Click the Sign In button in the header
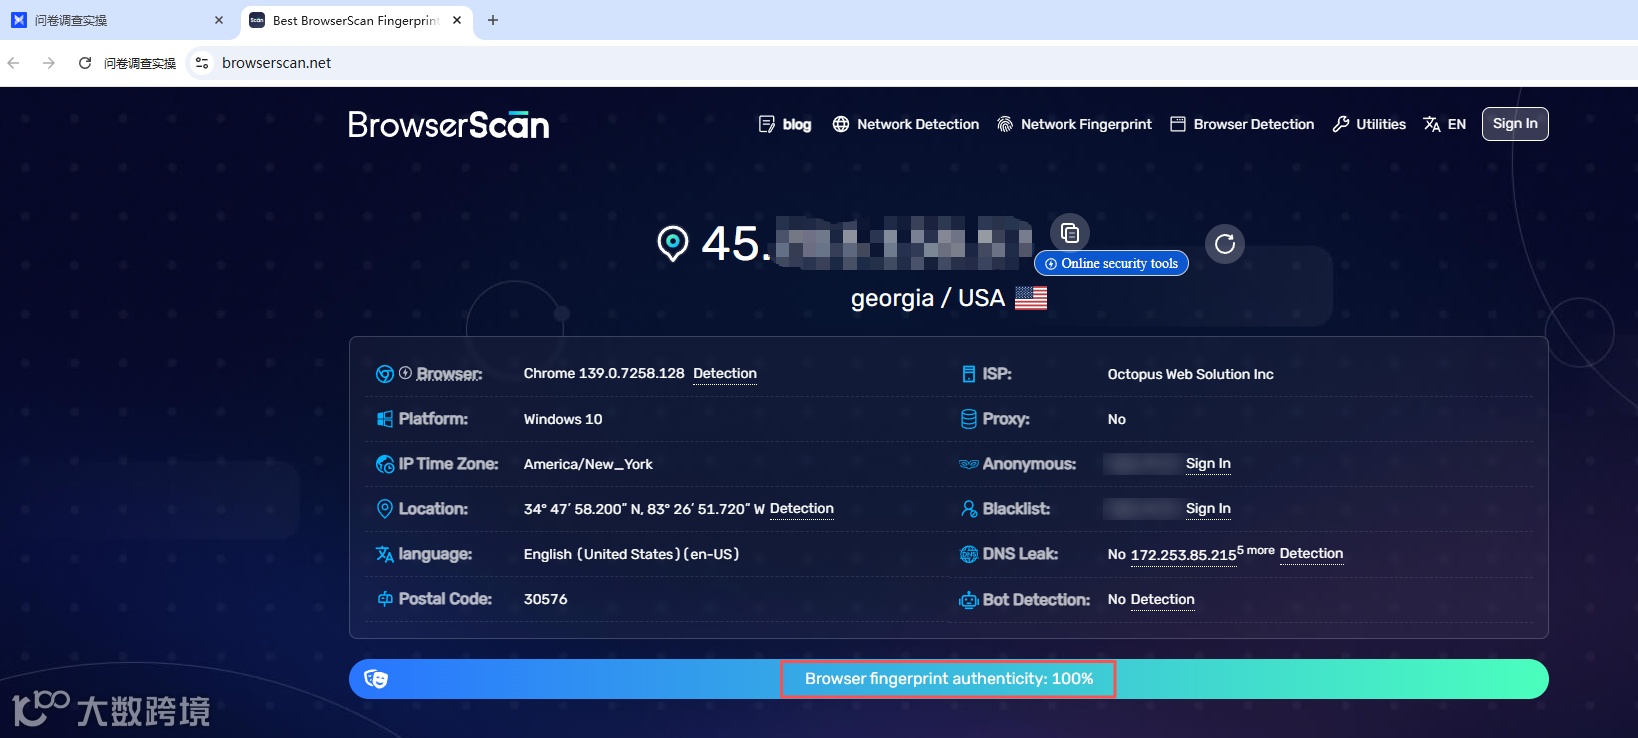The width and height of the screenshot is (1638, 738). coord(1515,124)
